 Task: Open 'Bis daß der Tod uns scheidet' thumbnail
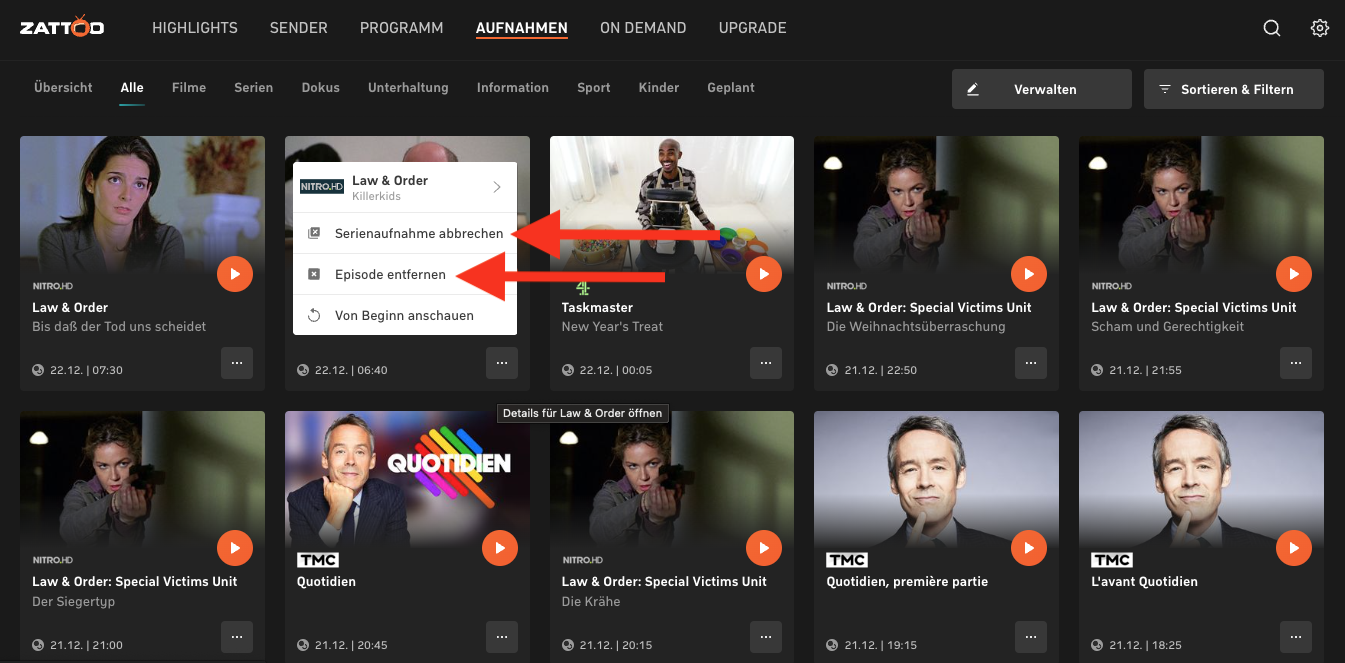[142, 205]
